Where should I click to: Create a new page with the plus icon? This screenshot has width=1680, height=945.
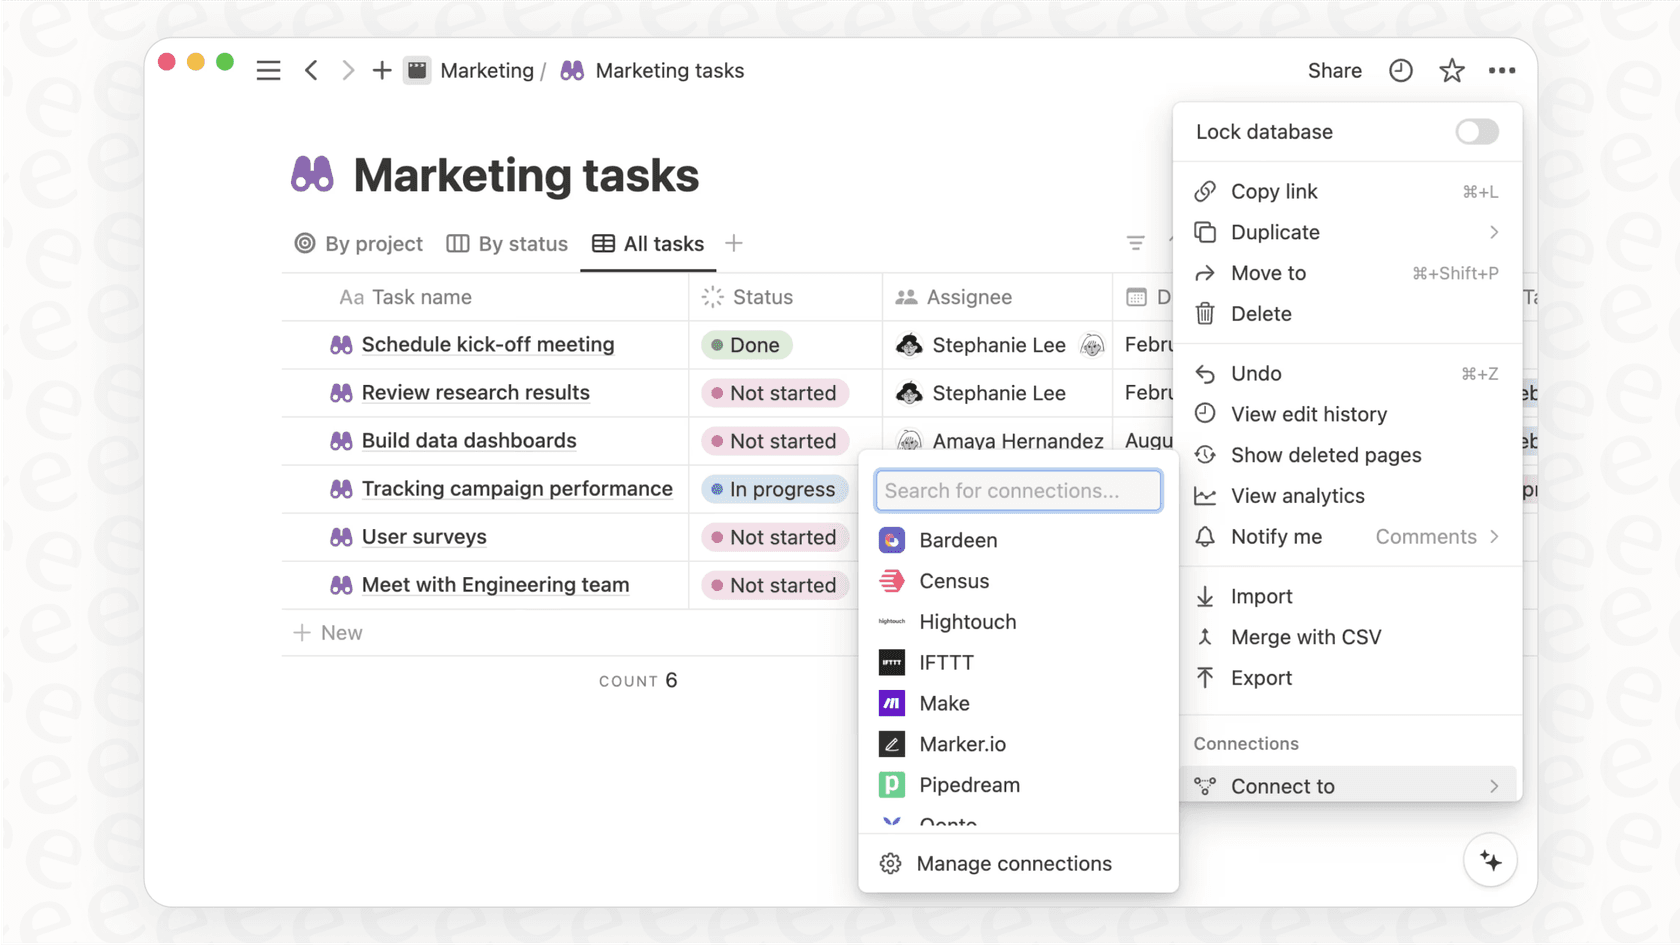click(x=381, y=70)
